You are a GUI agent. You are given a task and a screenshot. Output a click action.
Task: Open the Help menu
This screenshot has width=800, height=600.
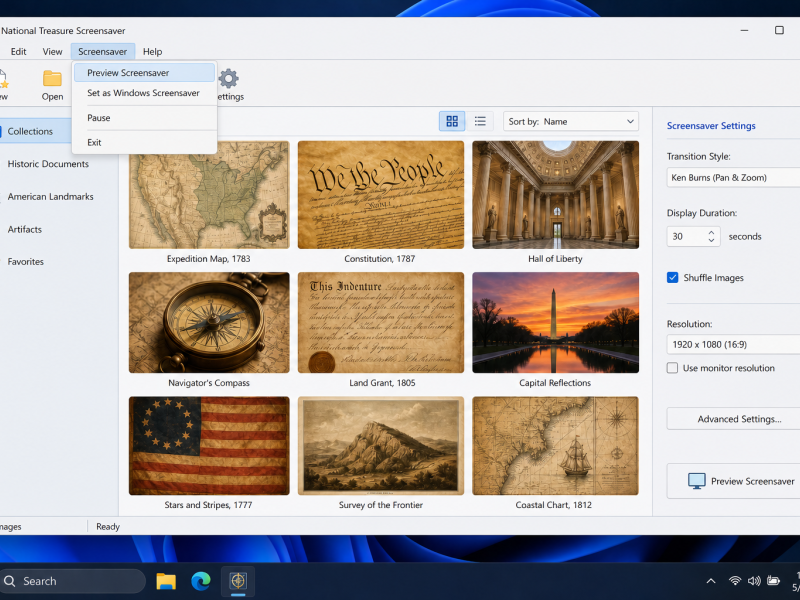tap(152, 52)
